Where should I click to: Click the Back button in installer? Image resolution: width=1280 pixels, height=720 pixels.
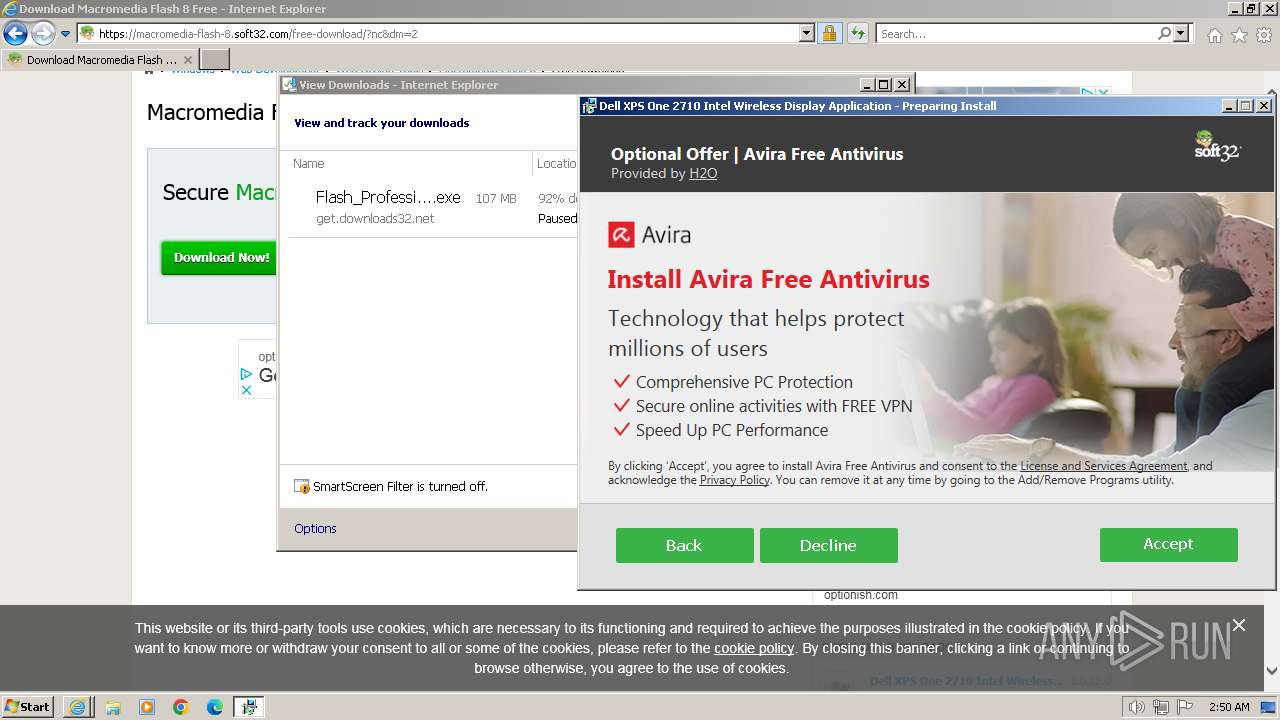pos(684,545)
